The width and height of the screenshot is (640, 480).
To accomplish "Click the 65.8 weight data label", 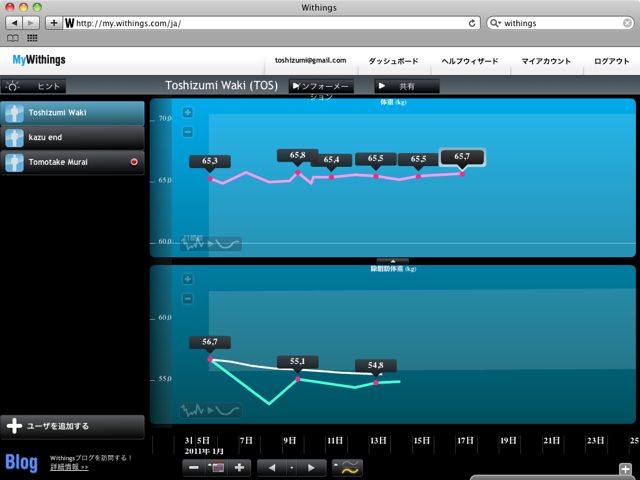I will click(298, 155).
